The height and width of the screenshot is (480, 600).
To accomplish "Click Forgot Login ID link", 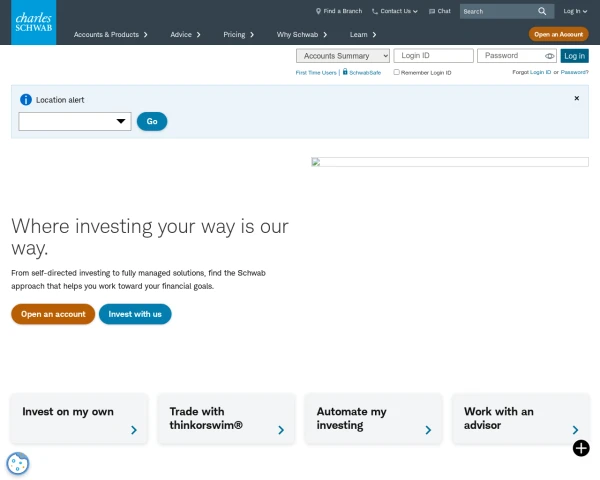I will (x=540, y=72).
